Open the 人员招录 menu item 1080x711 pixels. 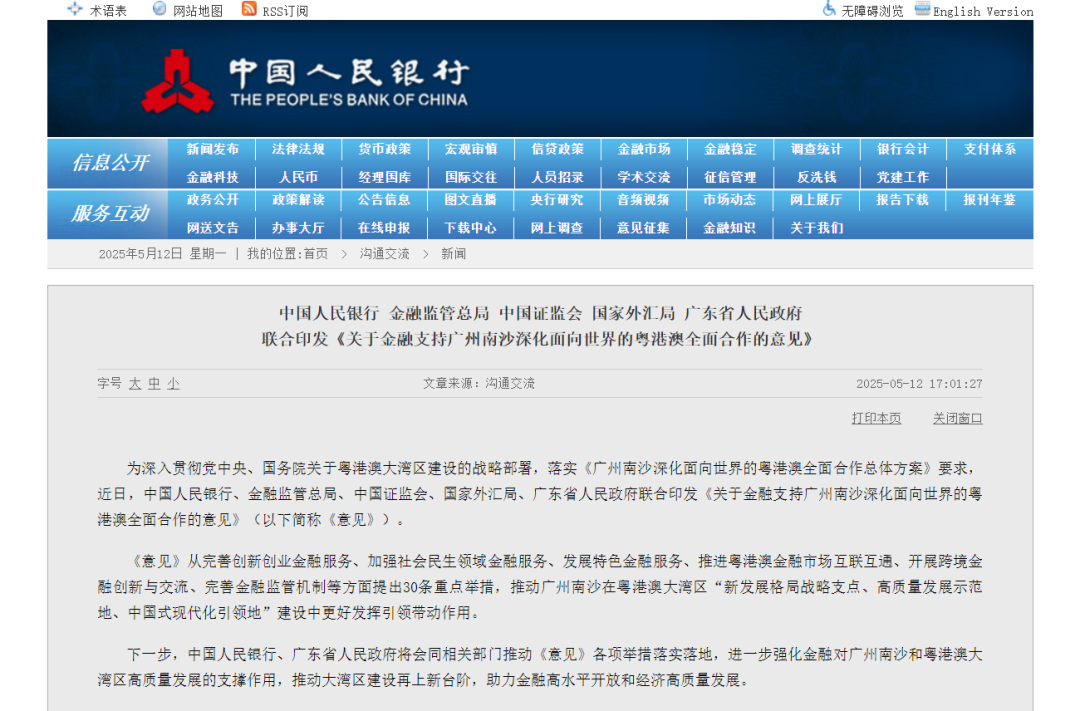click(557, 178)
